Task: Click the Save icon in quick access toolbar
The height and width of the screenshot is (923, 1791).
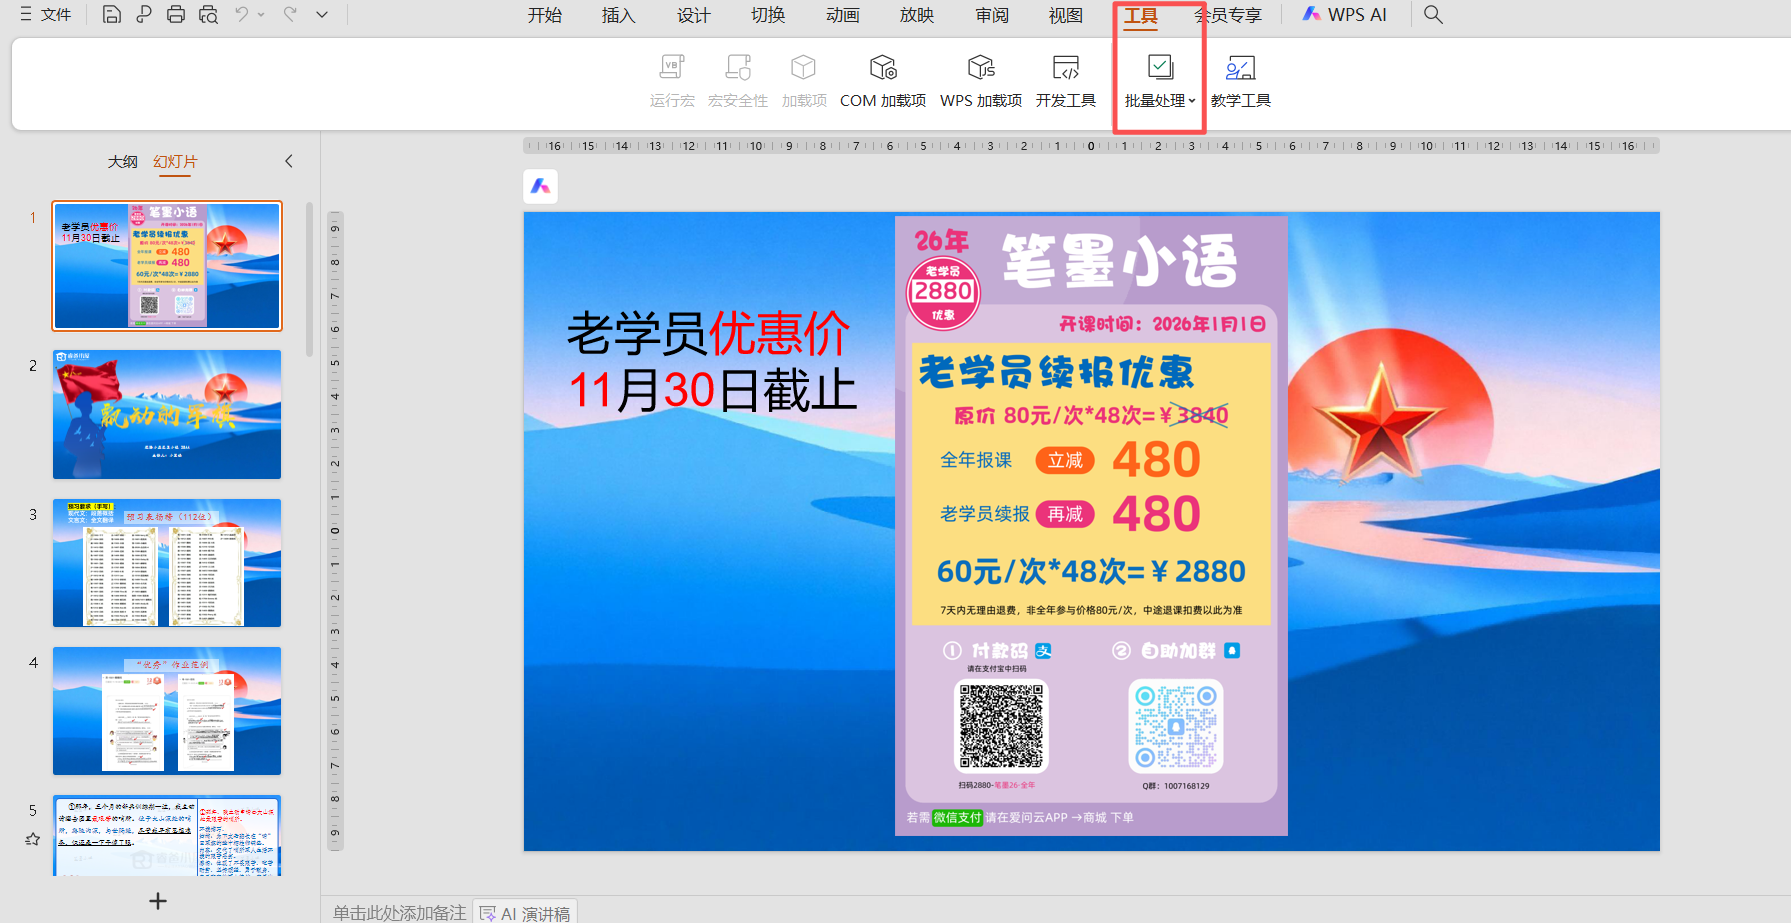Action: [x=112, y=15]
